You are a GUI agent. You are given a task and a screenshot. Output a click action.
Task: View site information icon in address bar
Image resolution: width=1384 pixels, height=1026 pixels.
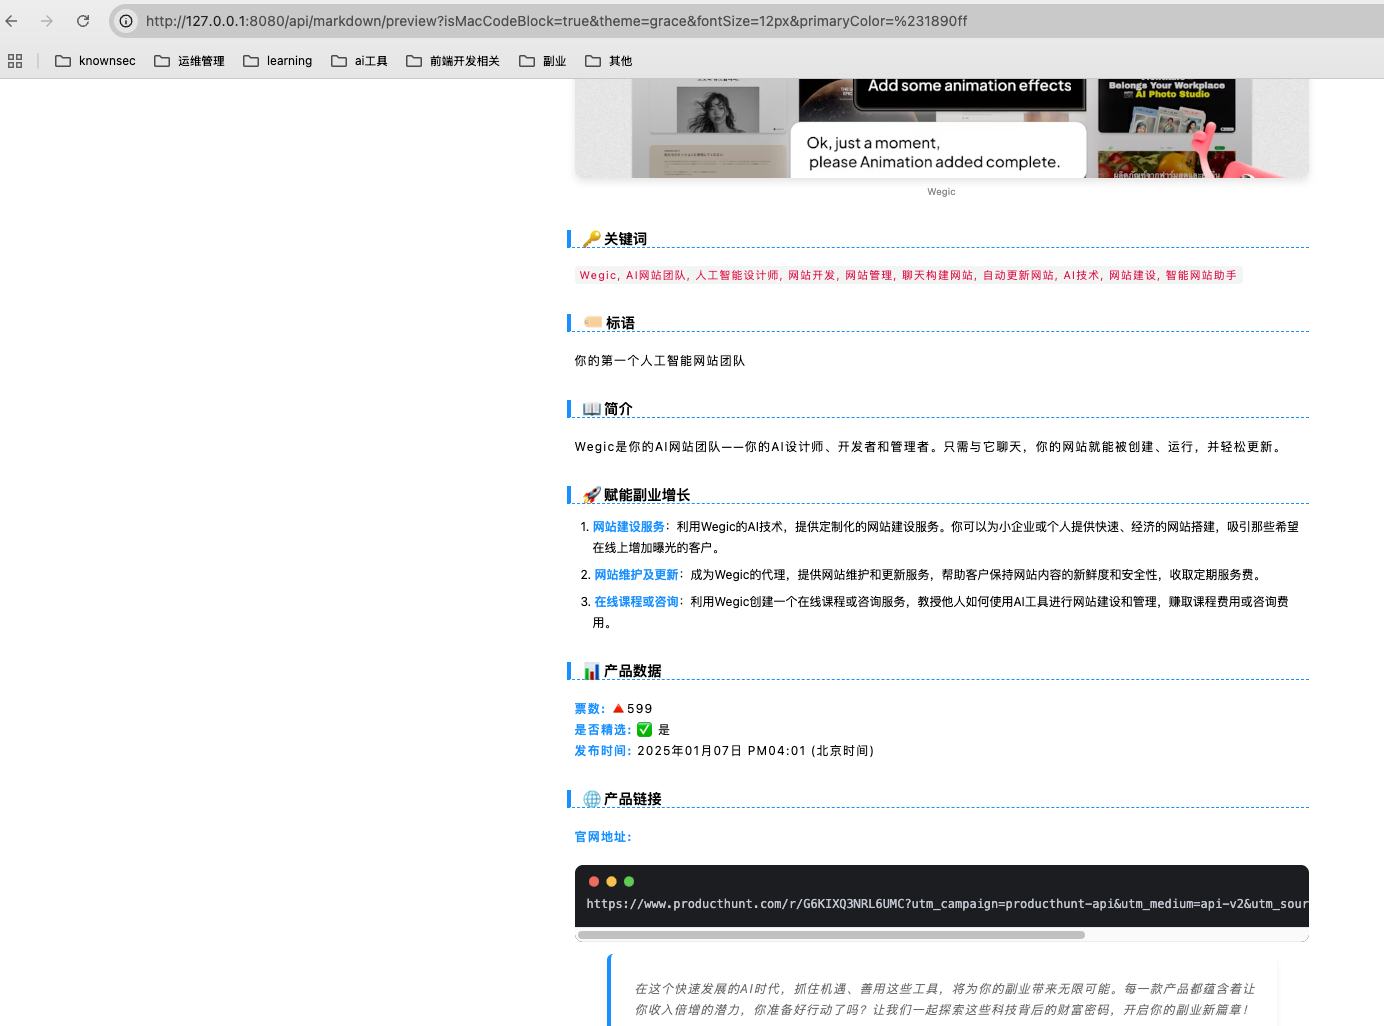tap(126, 21)
